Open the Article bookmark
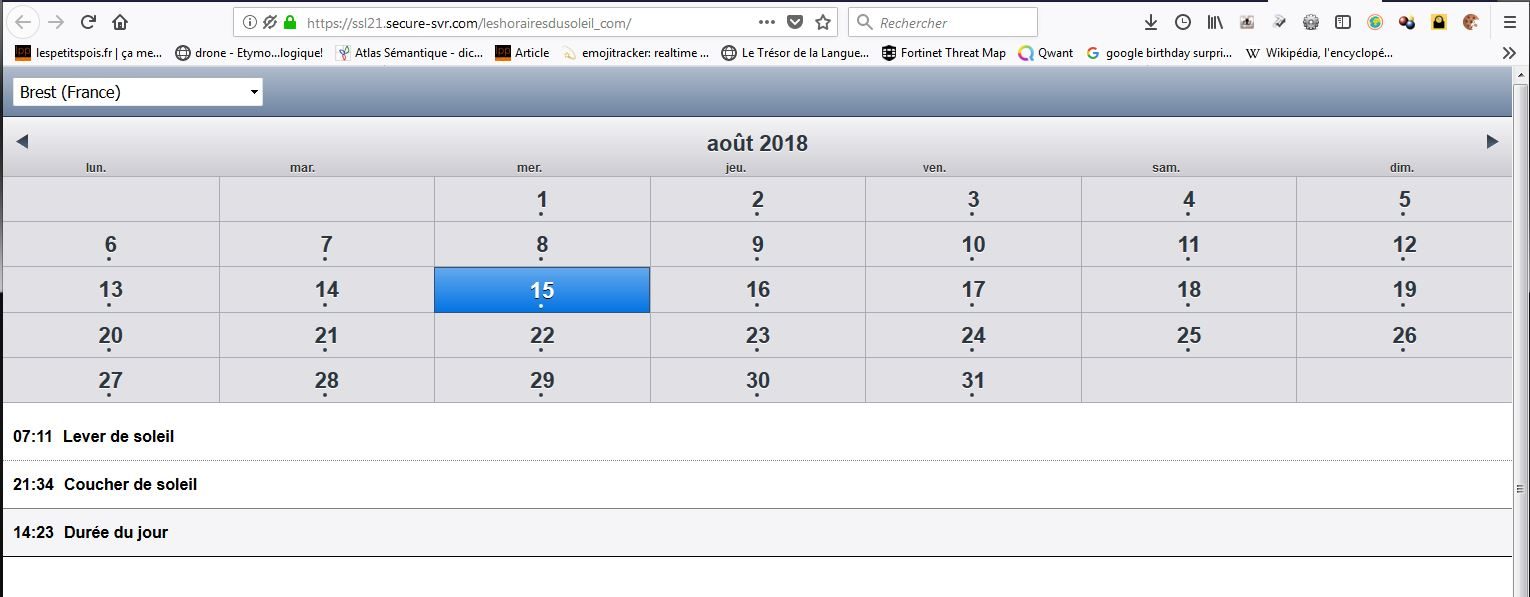This screenshot has height=597, width=1530. click(x=522, y=53)
